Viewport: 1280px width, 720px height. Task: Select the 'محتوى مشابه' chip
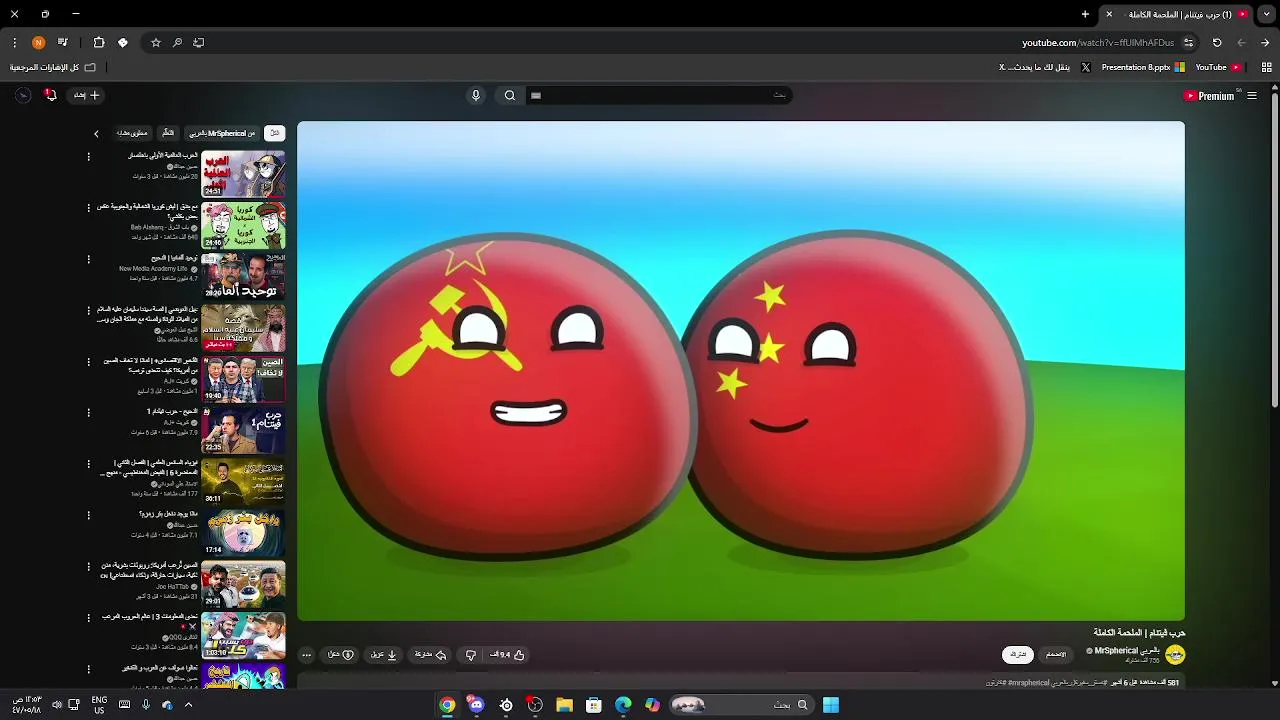click(x=132, y=133)
